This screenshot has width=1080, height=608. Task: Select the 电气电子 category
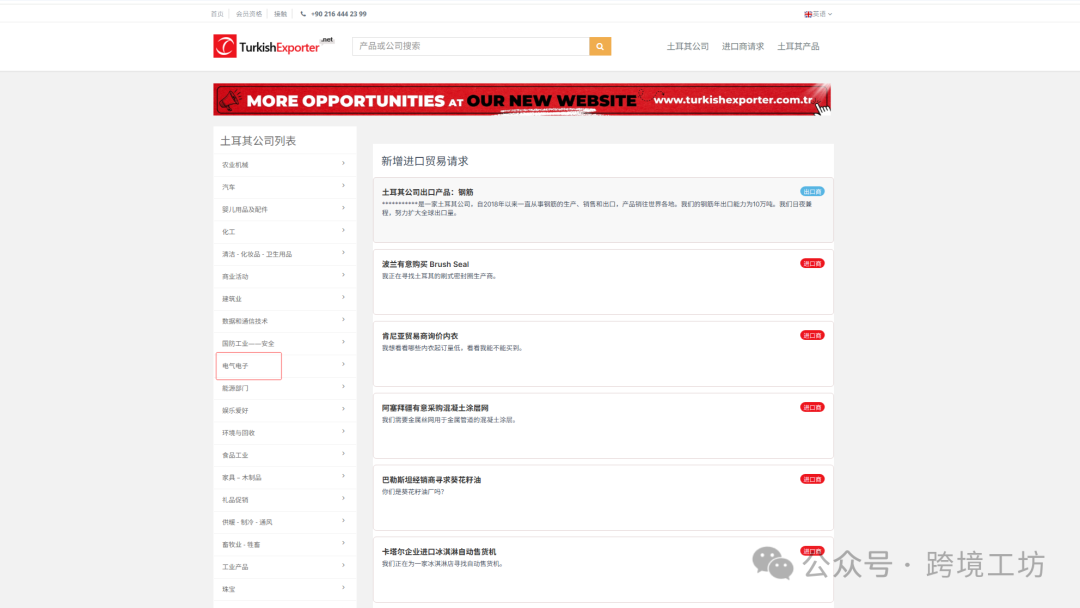(236, 366)
